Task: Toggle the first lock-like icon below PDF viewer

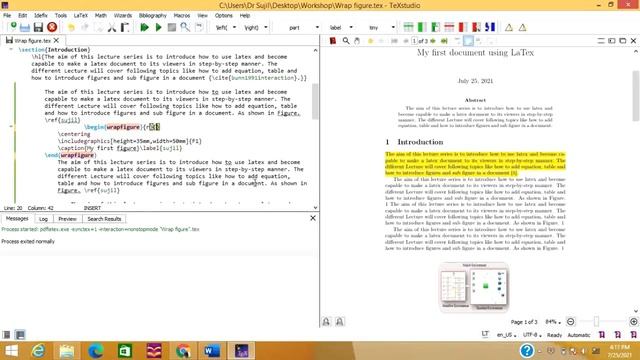Action: (x=326, y=322)
